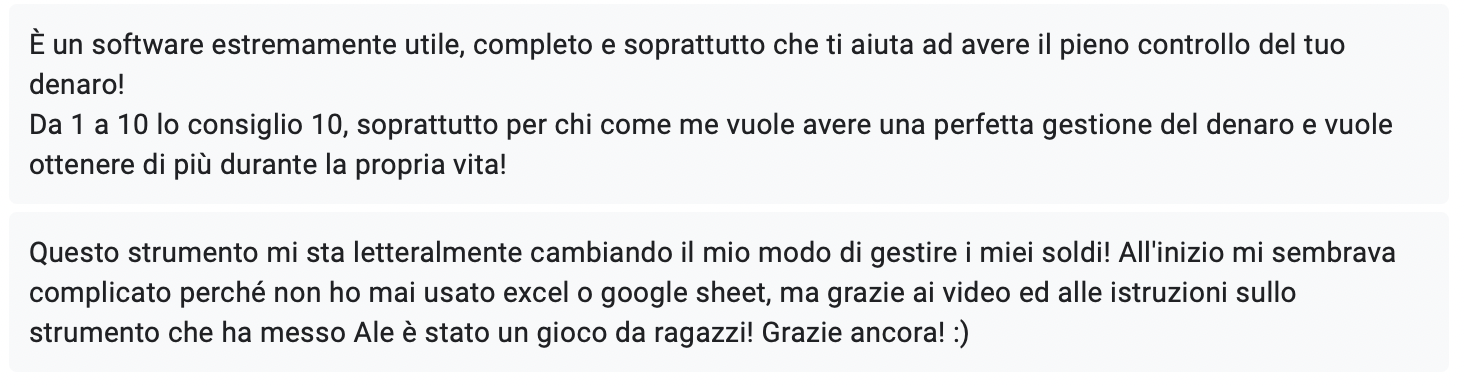Click the words "google sheet" in second review
This screenshot has height=386, width=1464.
694,294
